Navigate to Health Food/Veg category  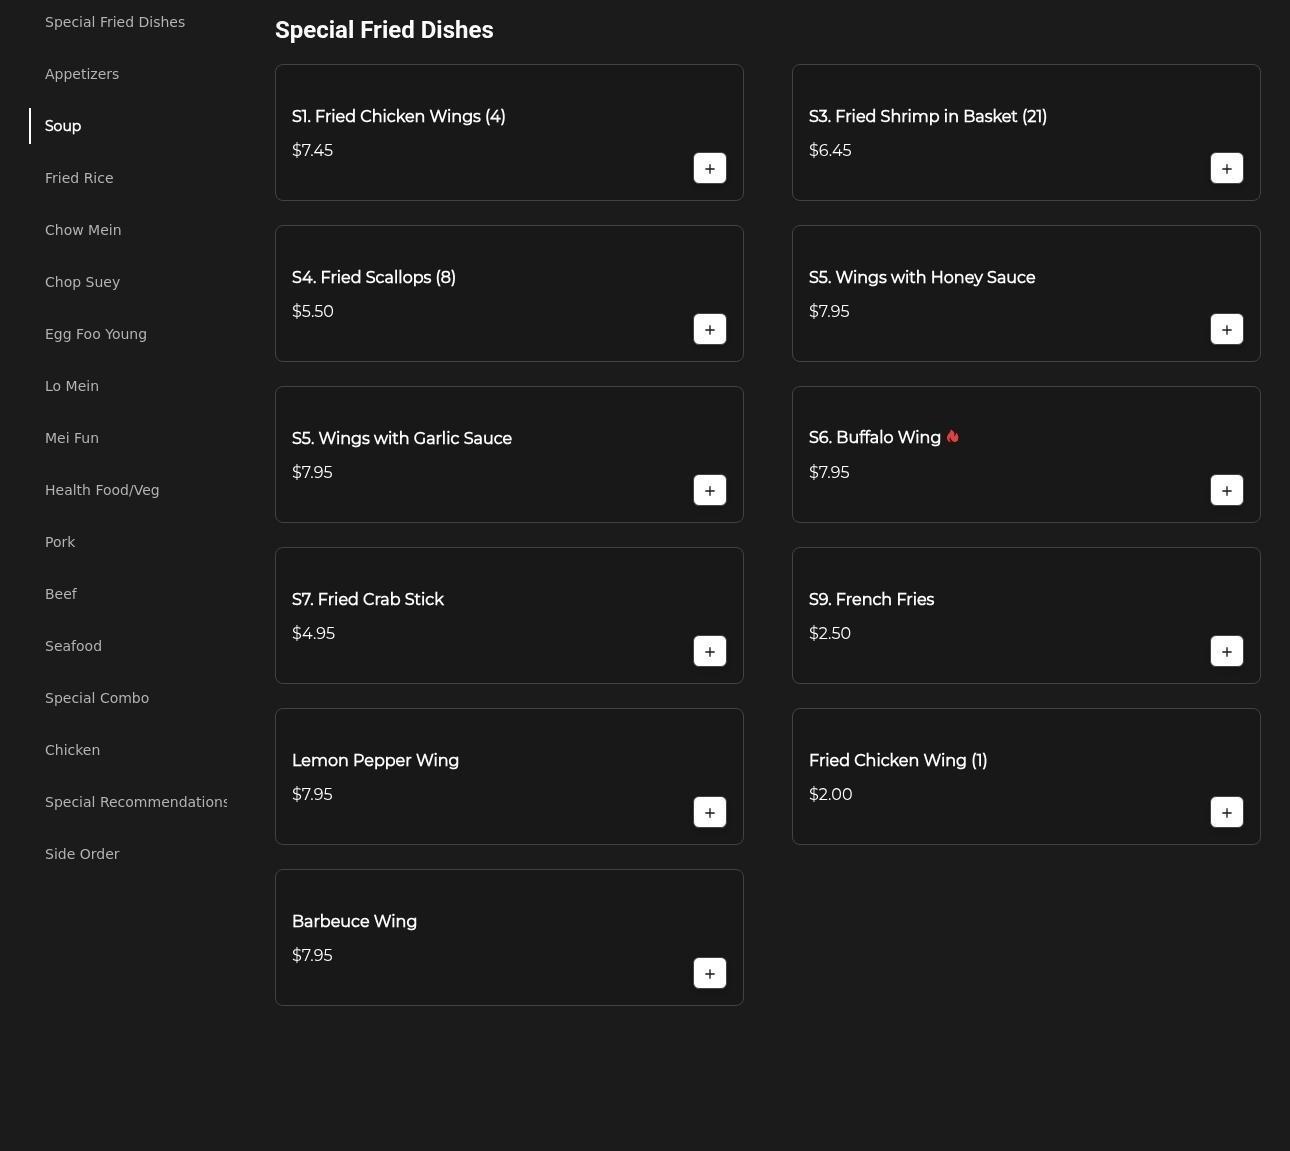tap(102, 490)
